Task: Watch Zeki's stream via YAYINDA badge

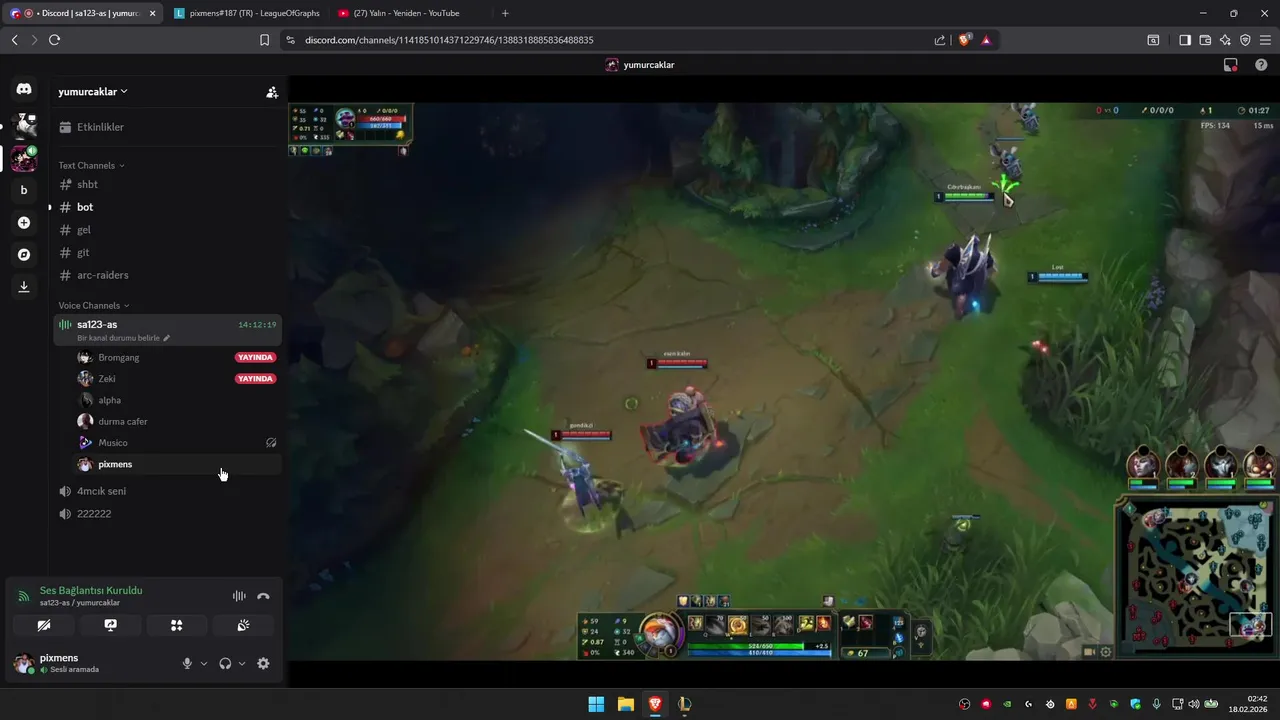Action: coord(255,379)
